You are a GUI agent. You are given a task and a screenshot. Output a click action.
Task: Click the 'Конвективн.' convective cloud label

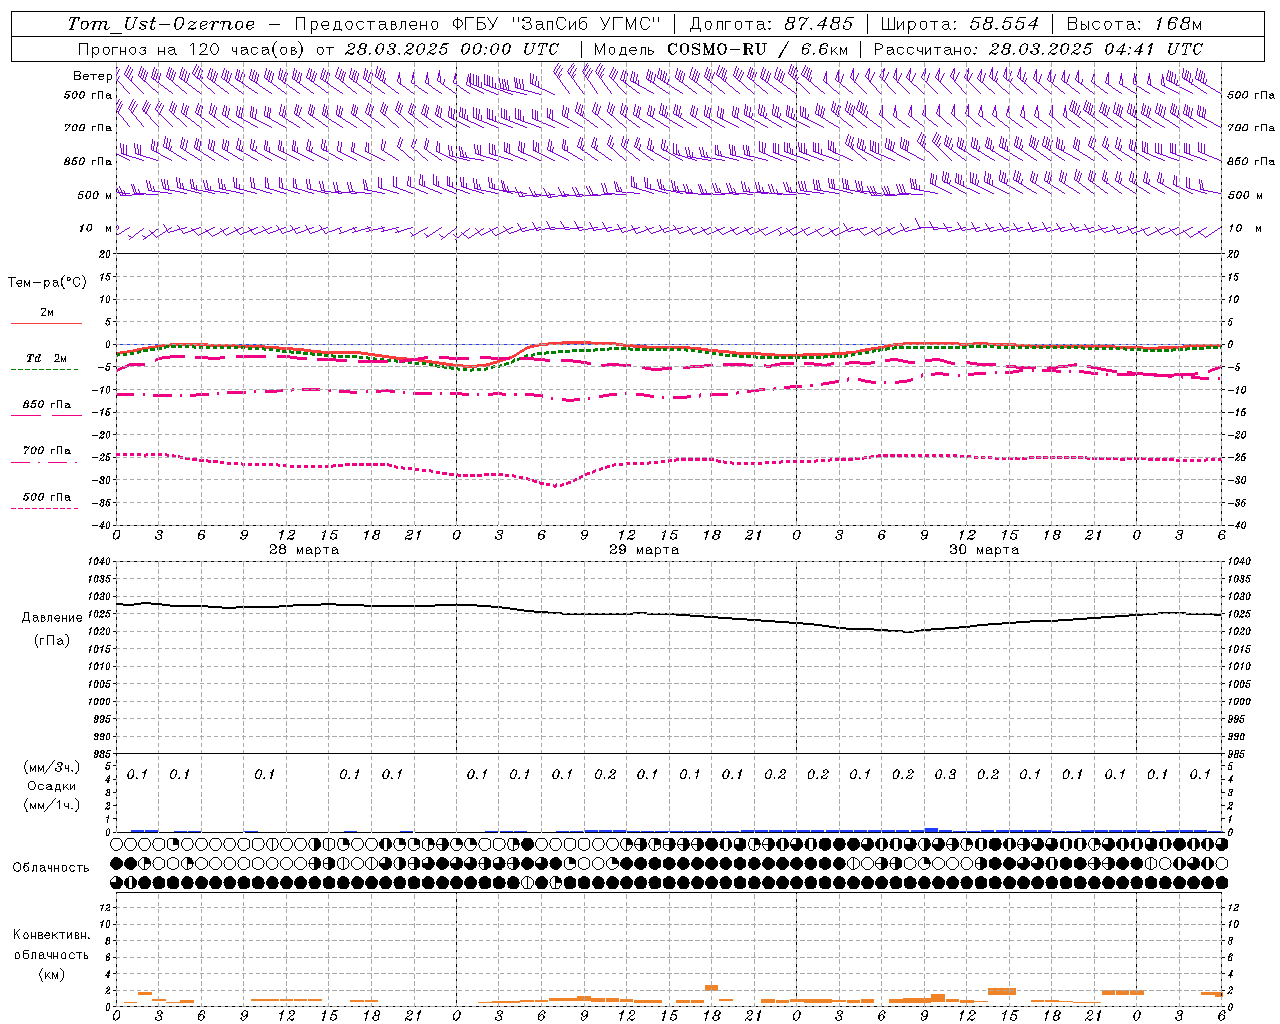(51, 935)
